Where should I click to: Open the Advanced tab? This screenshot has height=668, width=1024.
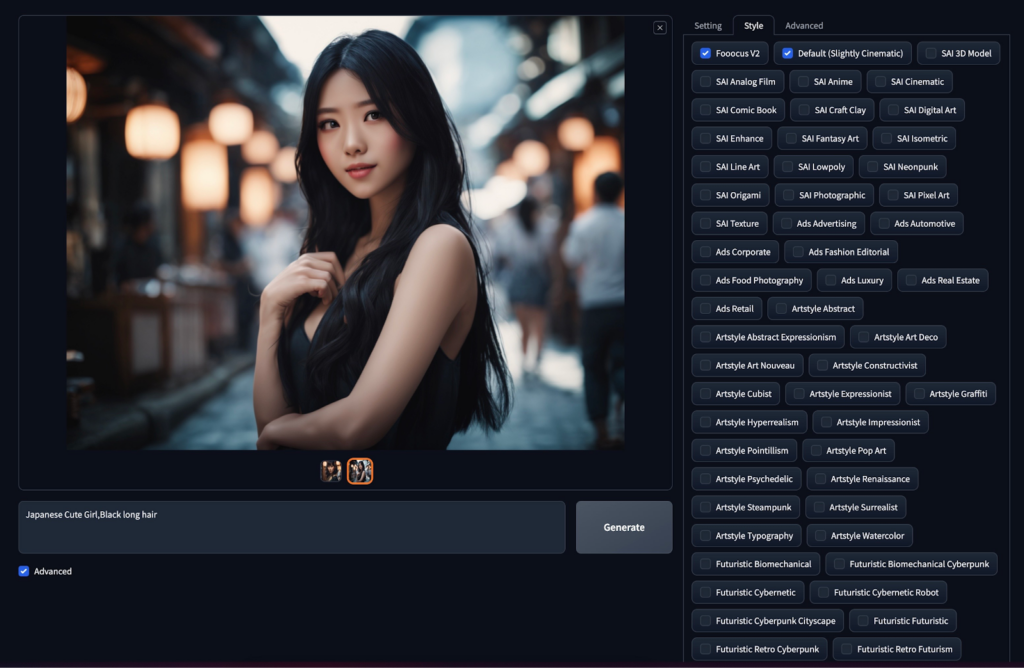click(804, 26)
